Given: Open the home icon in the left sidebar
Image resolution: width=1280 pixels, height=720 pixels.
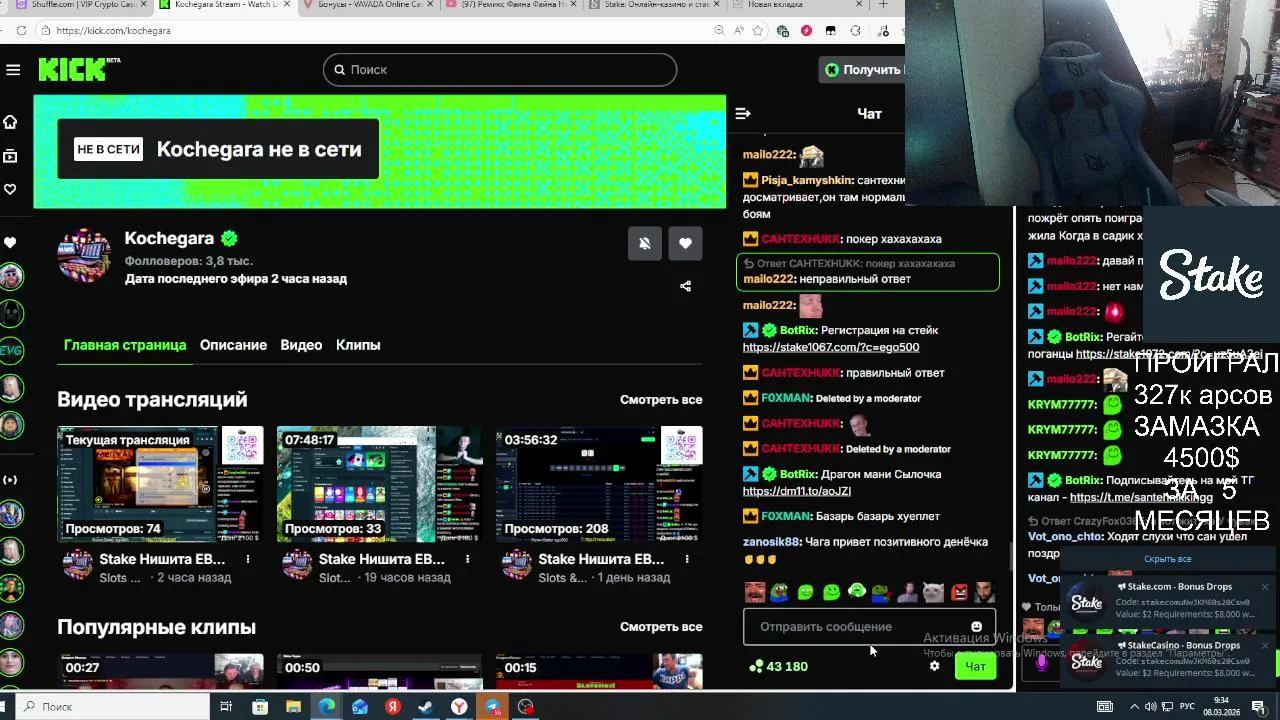Looking at the screenshot, I should [x=10, y=122].
